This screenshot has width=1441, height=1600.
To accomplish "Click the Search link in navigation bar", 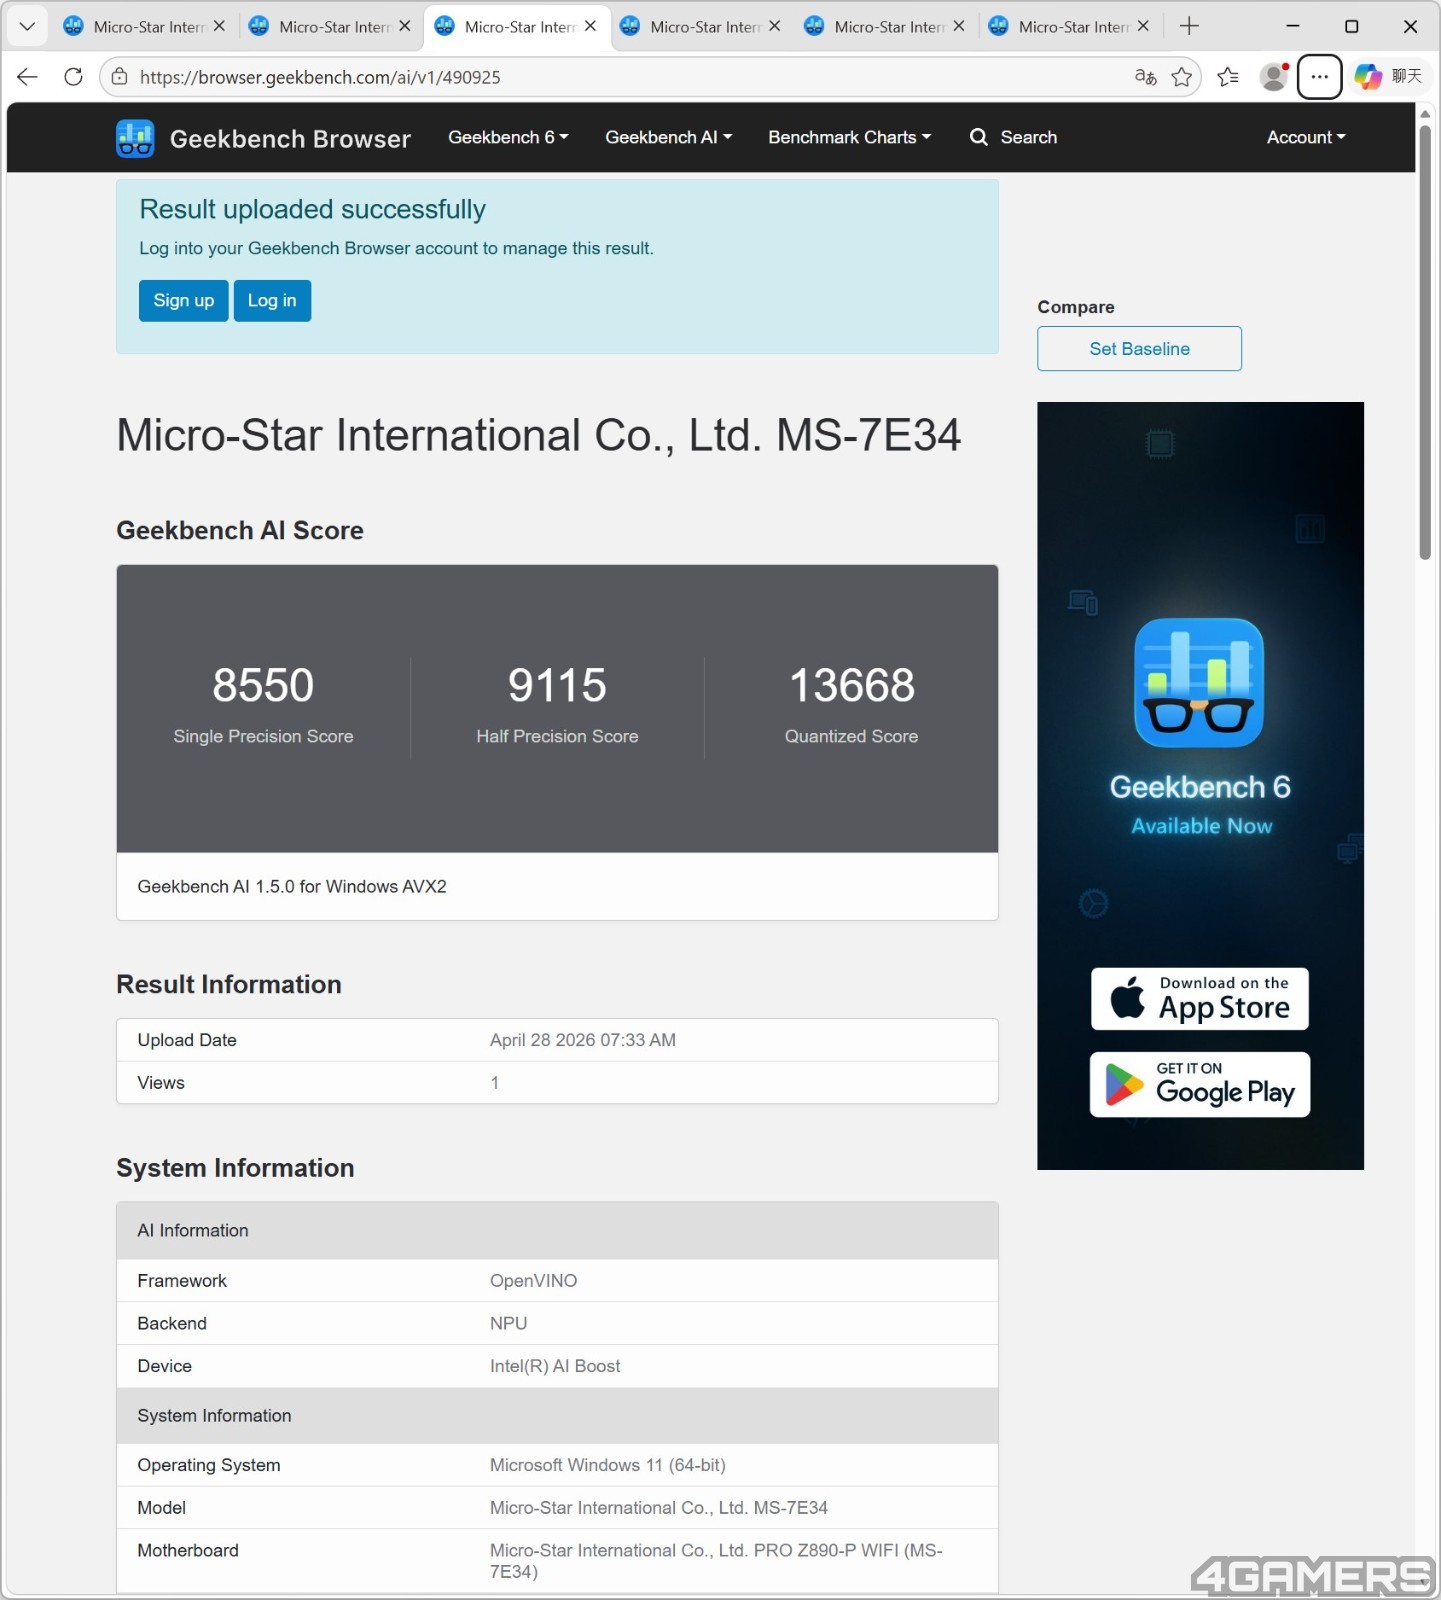I will [1013, 138].
